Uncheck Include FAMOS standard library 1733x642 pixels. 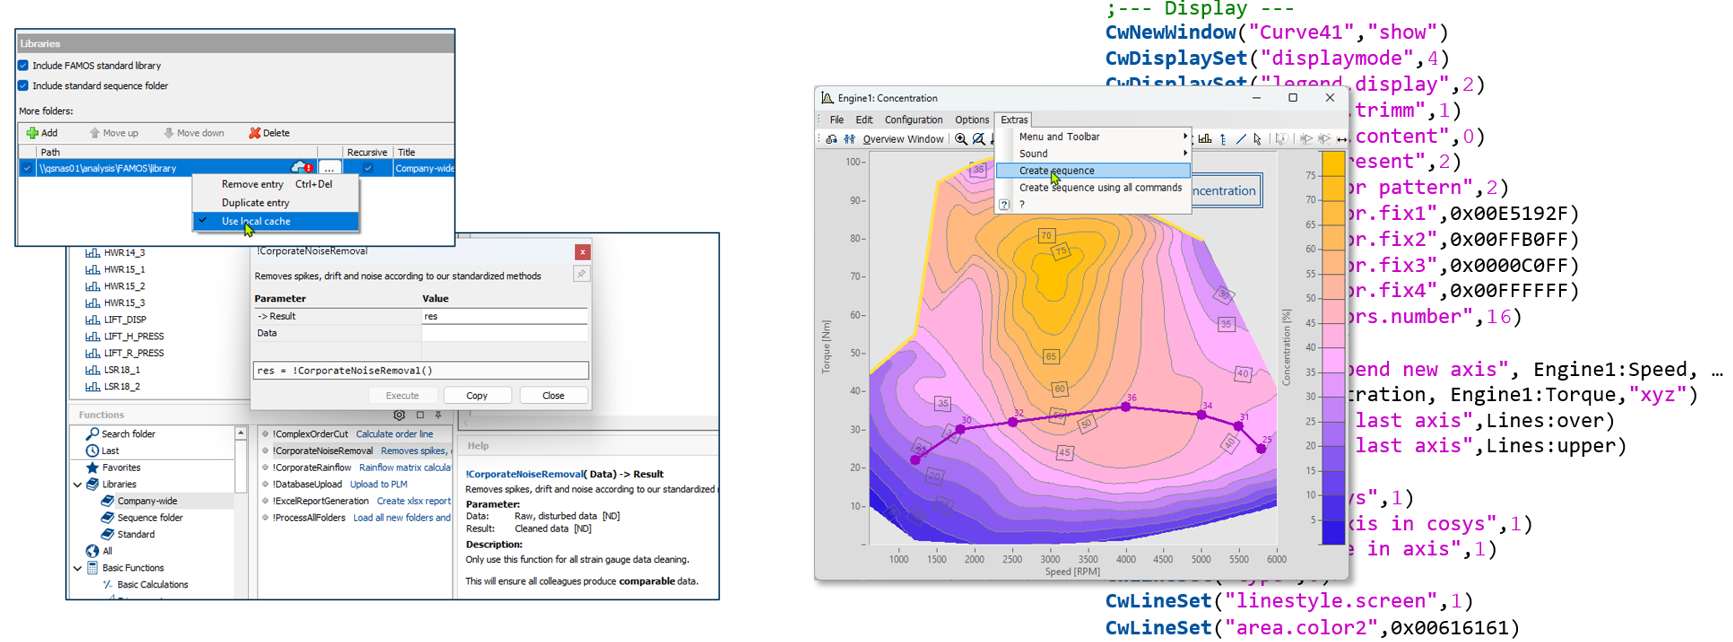click(x=24, y=66)
